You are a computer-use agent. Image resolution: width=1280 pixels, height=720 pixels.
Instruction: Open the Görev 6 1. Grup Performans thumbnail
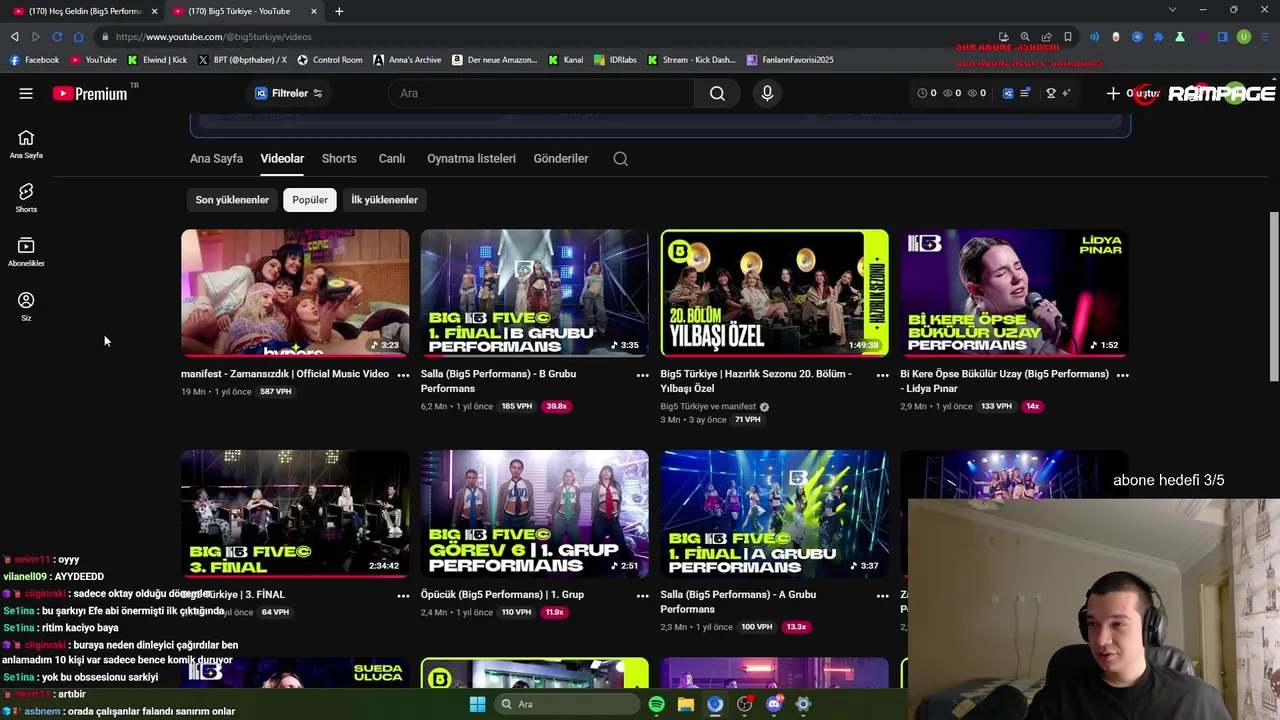[x=534, y=514]
